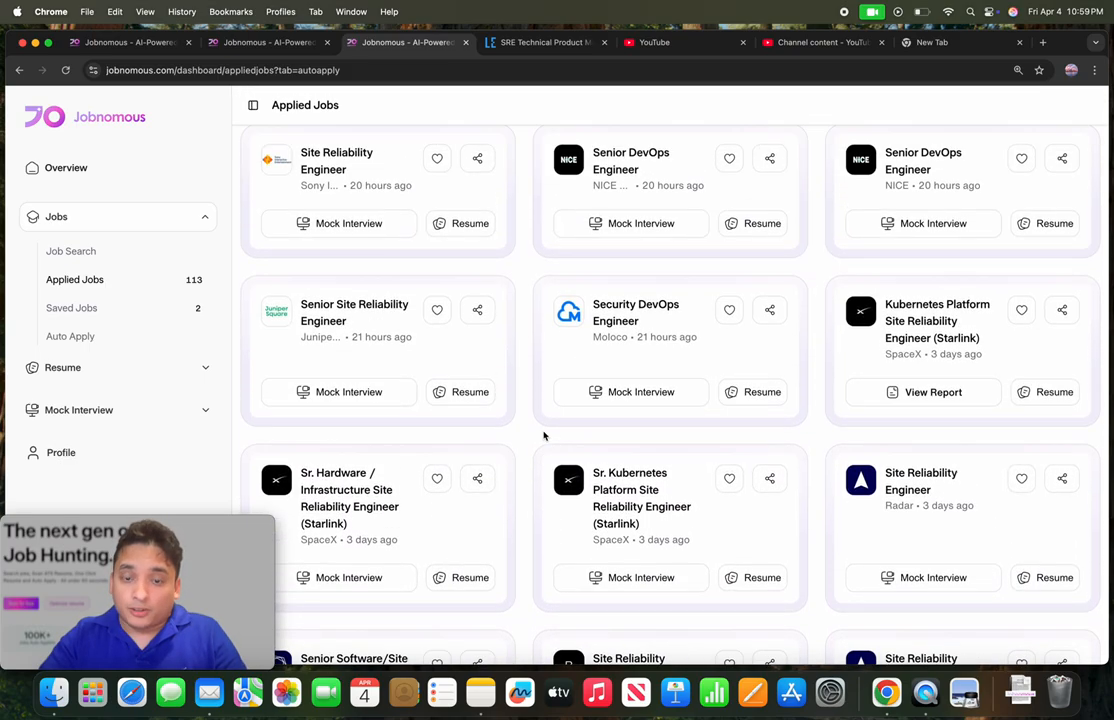The height and width of the screenshot is (720, 1114).
Task: Bookmark this page with star icon
Action: [1039, 70]
